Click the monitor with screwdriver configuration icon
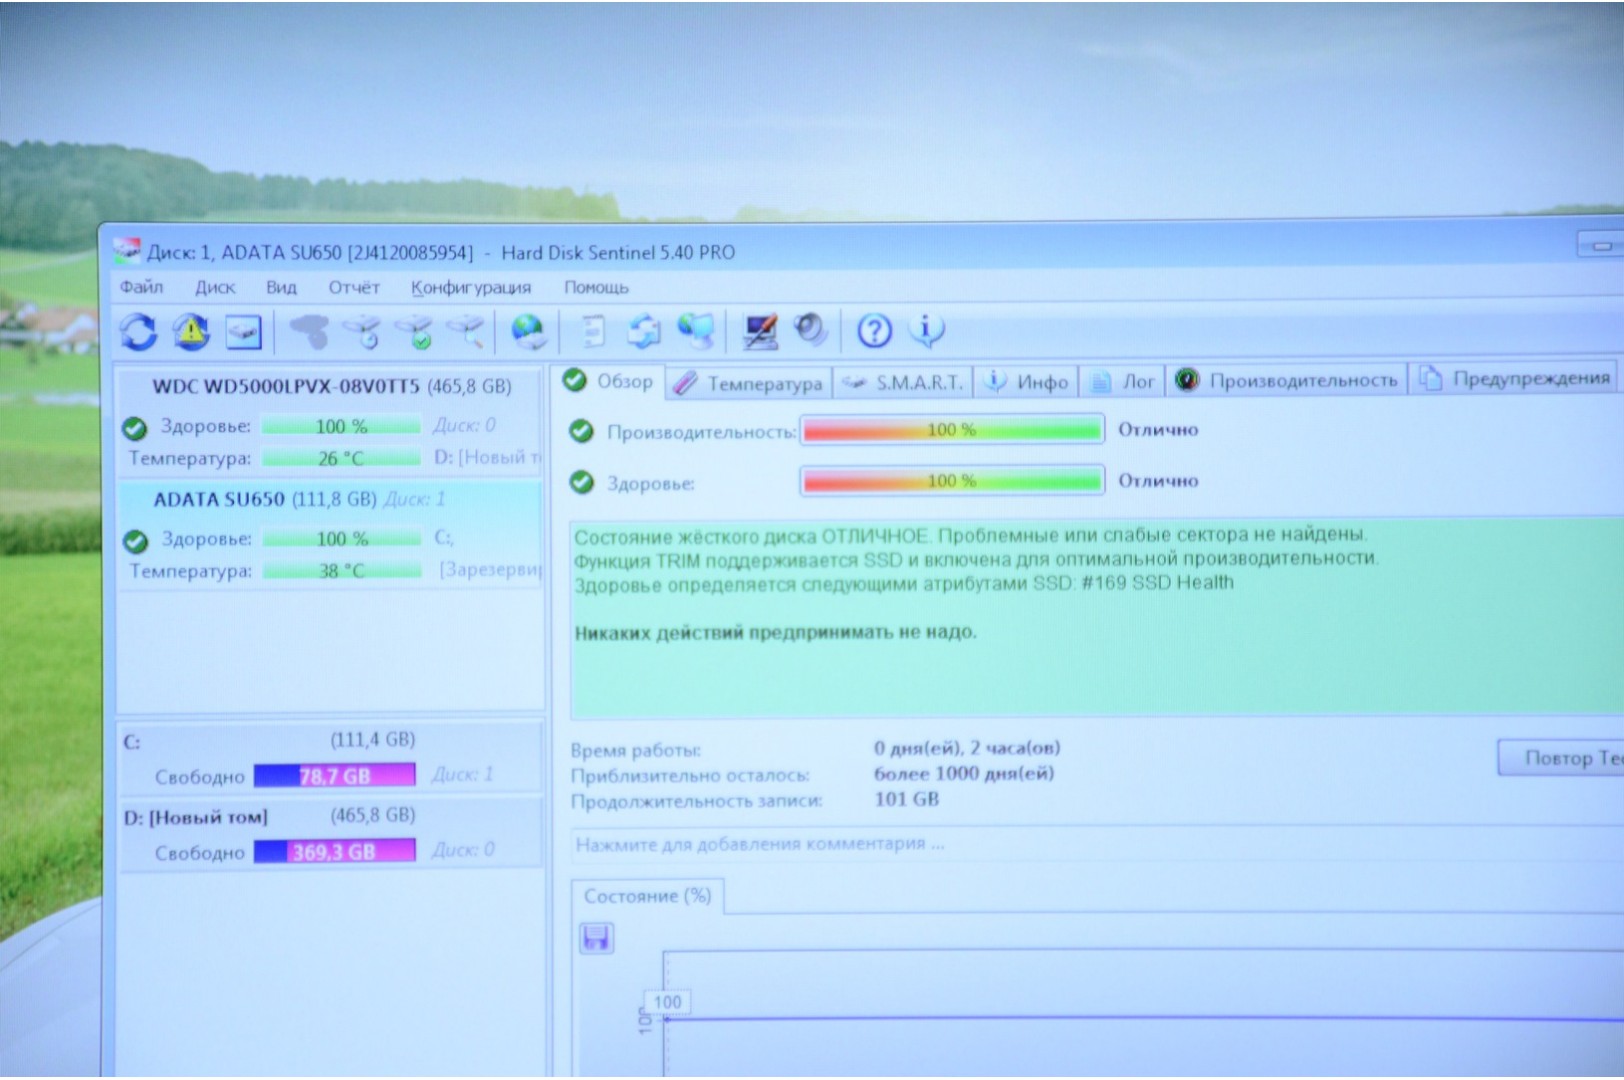The height and width of the screenshot is (1080, 1624). (760, 331)
